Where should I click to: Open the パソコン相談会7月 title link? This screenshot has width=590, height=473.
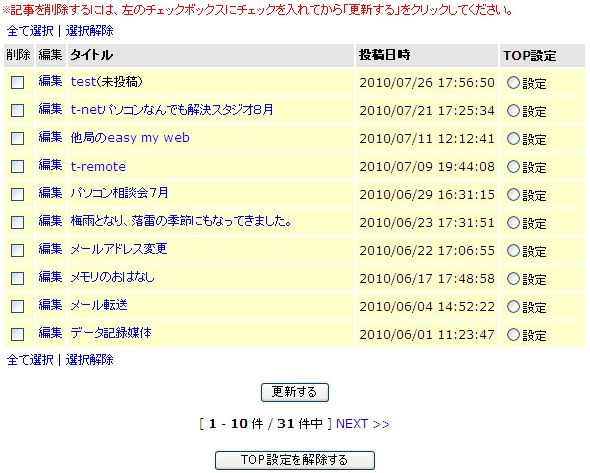[x=119, y=193]
